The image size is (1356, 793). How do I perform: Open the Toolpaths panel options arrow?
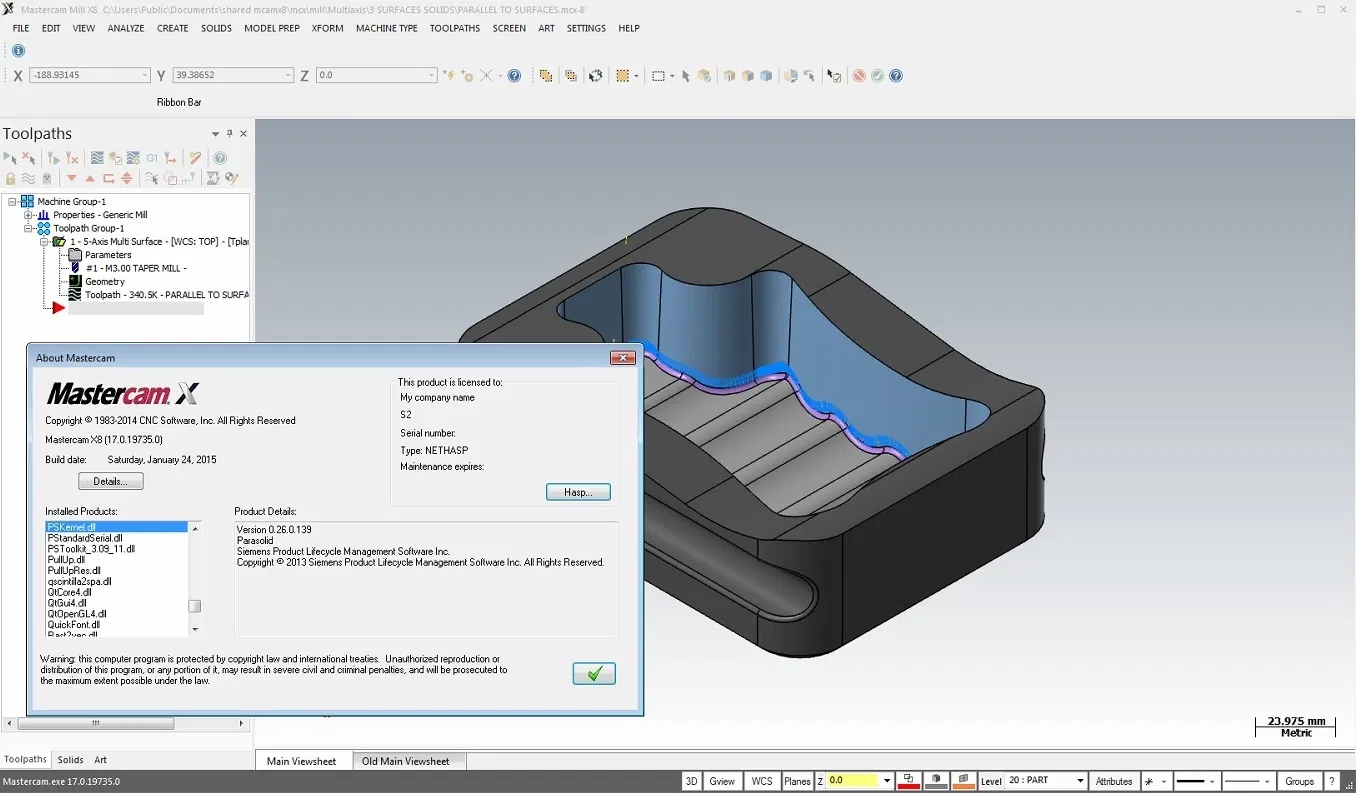215,134
